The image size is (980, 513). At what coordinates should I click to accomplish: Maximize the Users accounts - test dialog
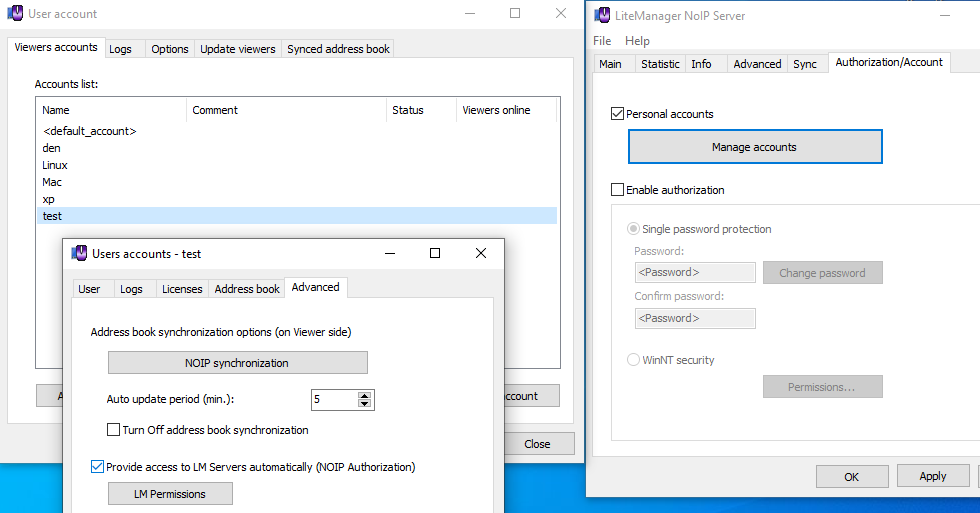coord(435,253)
